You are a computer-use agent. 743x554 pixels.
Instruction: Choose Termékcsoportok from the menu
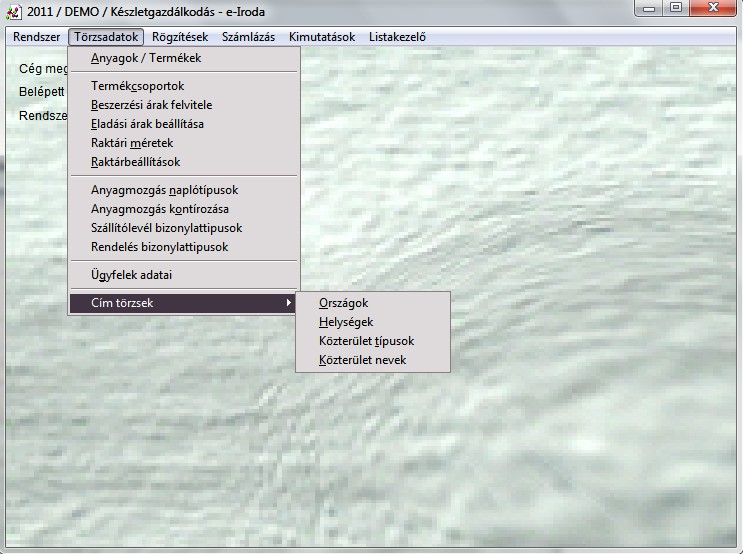tap(138, 86)
